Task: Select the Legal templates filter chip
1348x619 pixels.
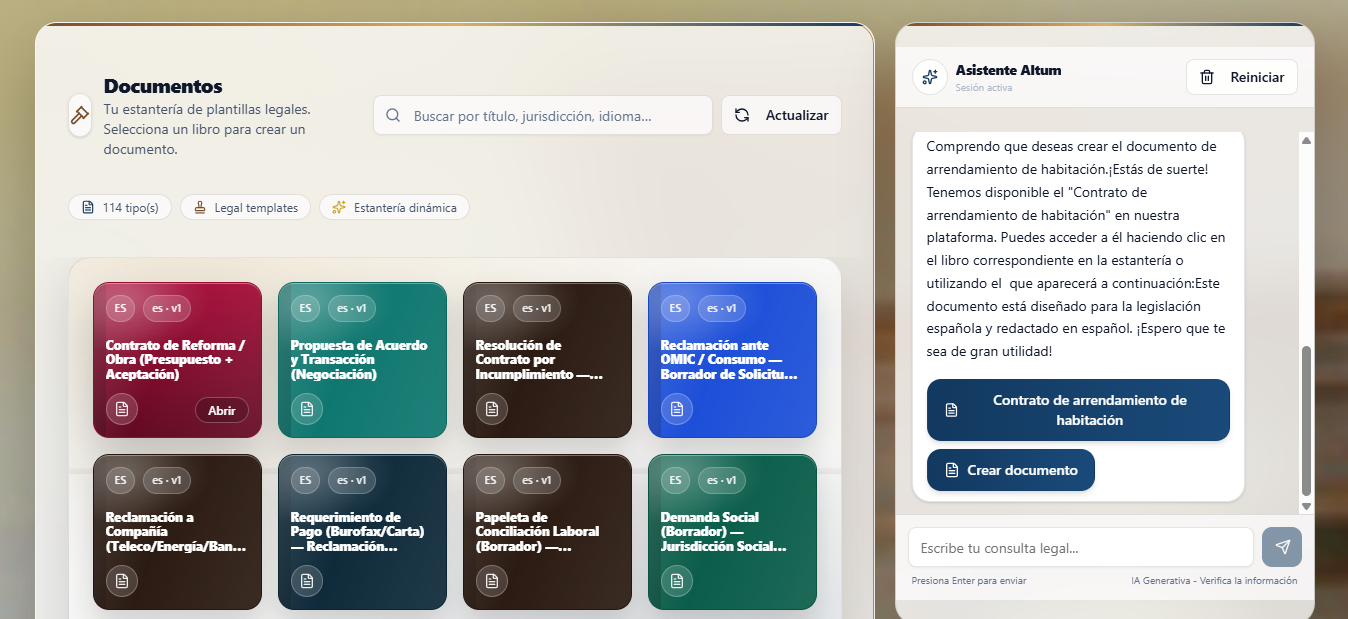Action: [x=245, y=207]
